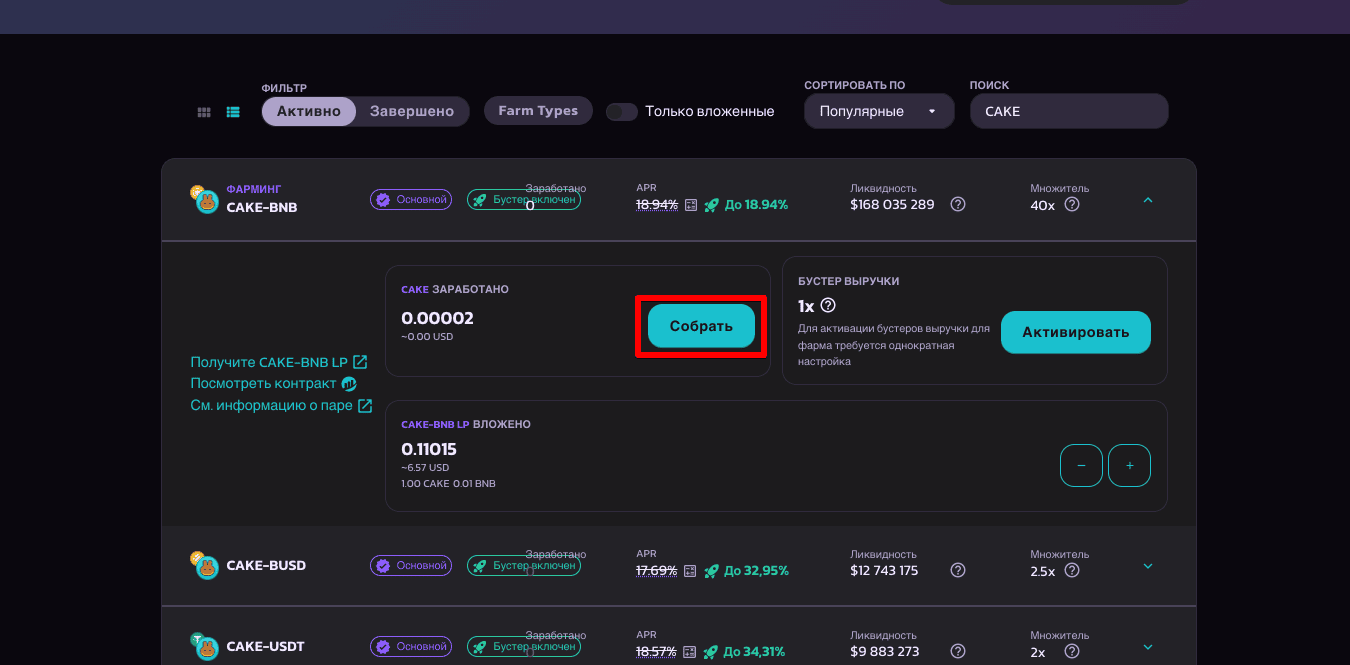1350x665 pixels.
Task: Click the Активировать booster button
Action: (1076, 332)
